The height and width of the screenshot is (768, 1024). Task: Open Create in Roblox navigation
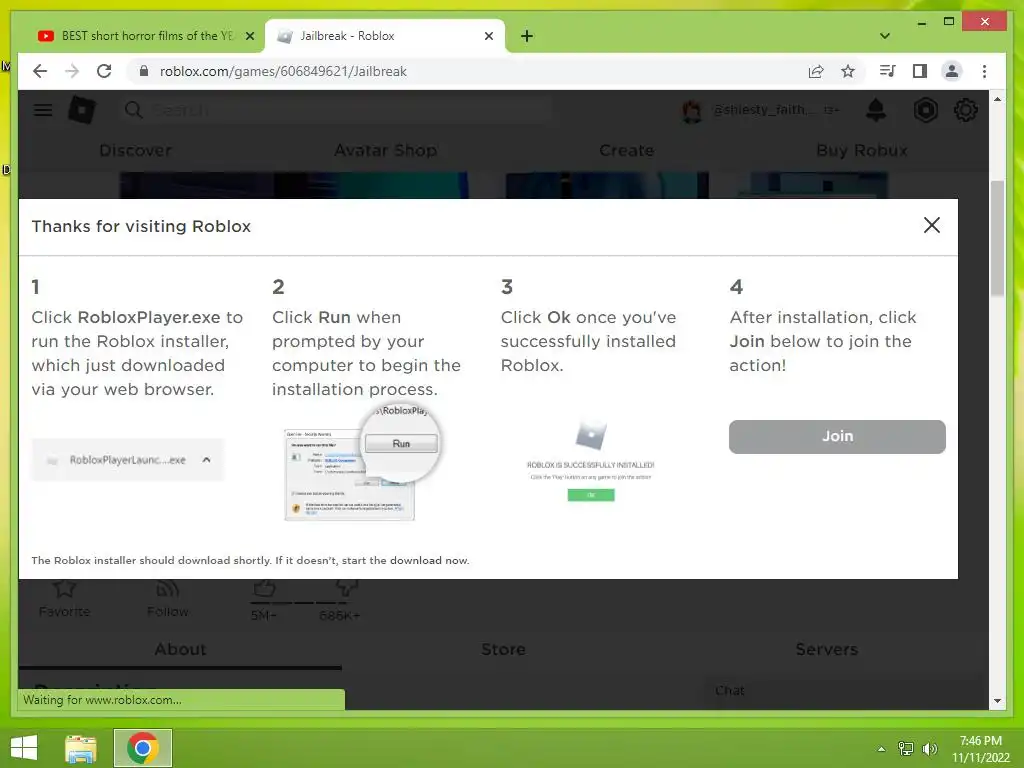pos(626,150)
